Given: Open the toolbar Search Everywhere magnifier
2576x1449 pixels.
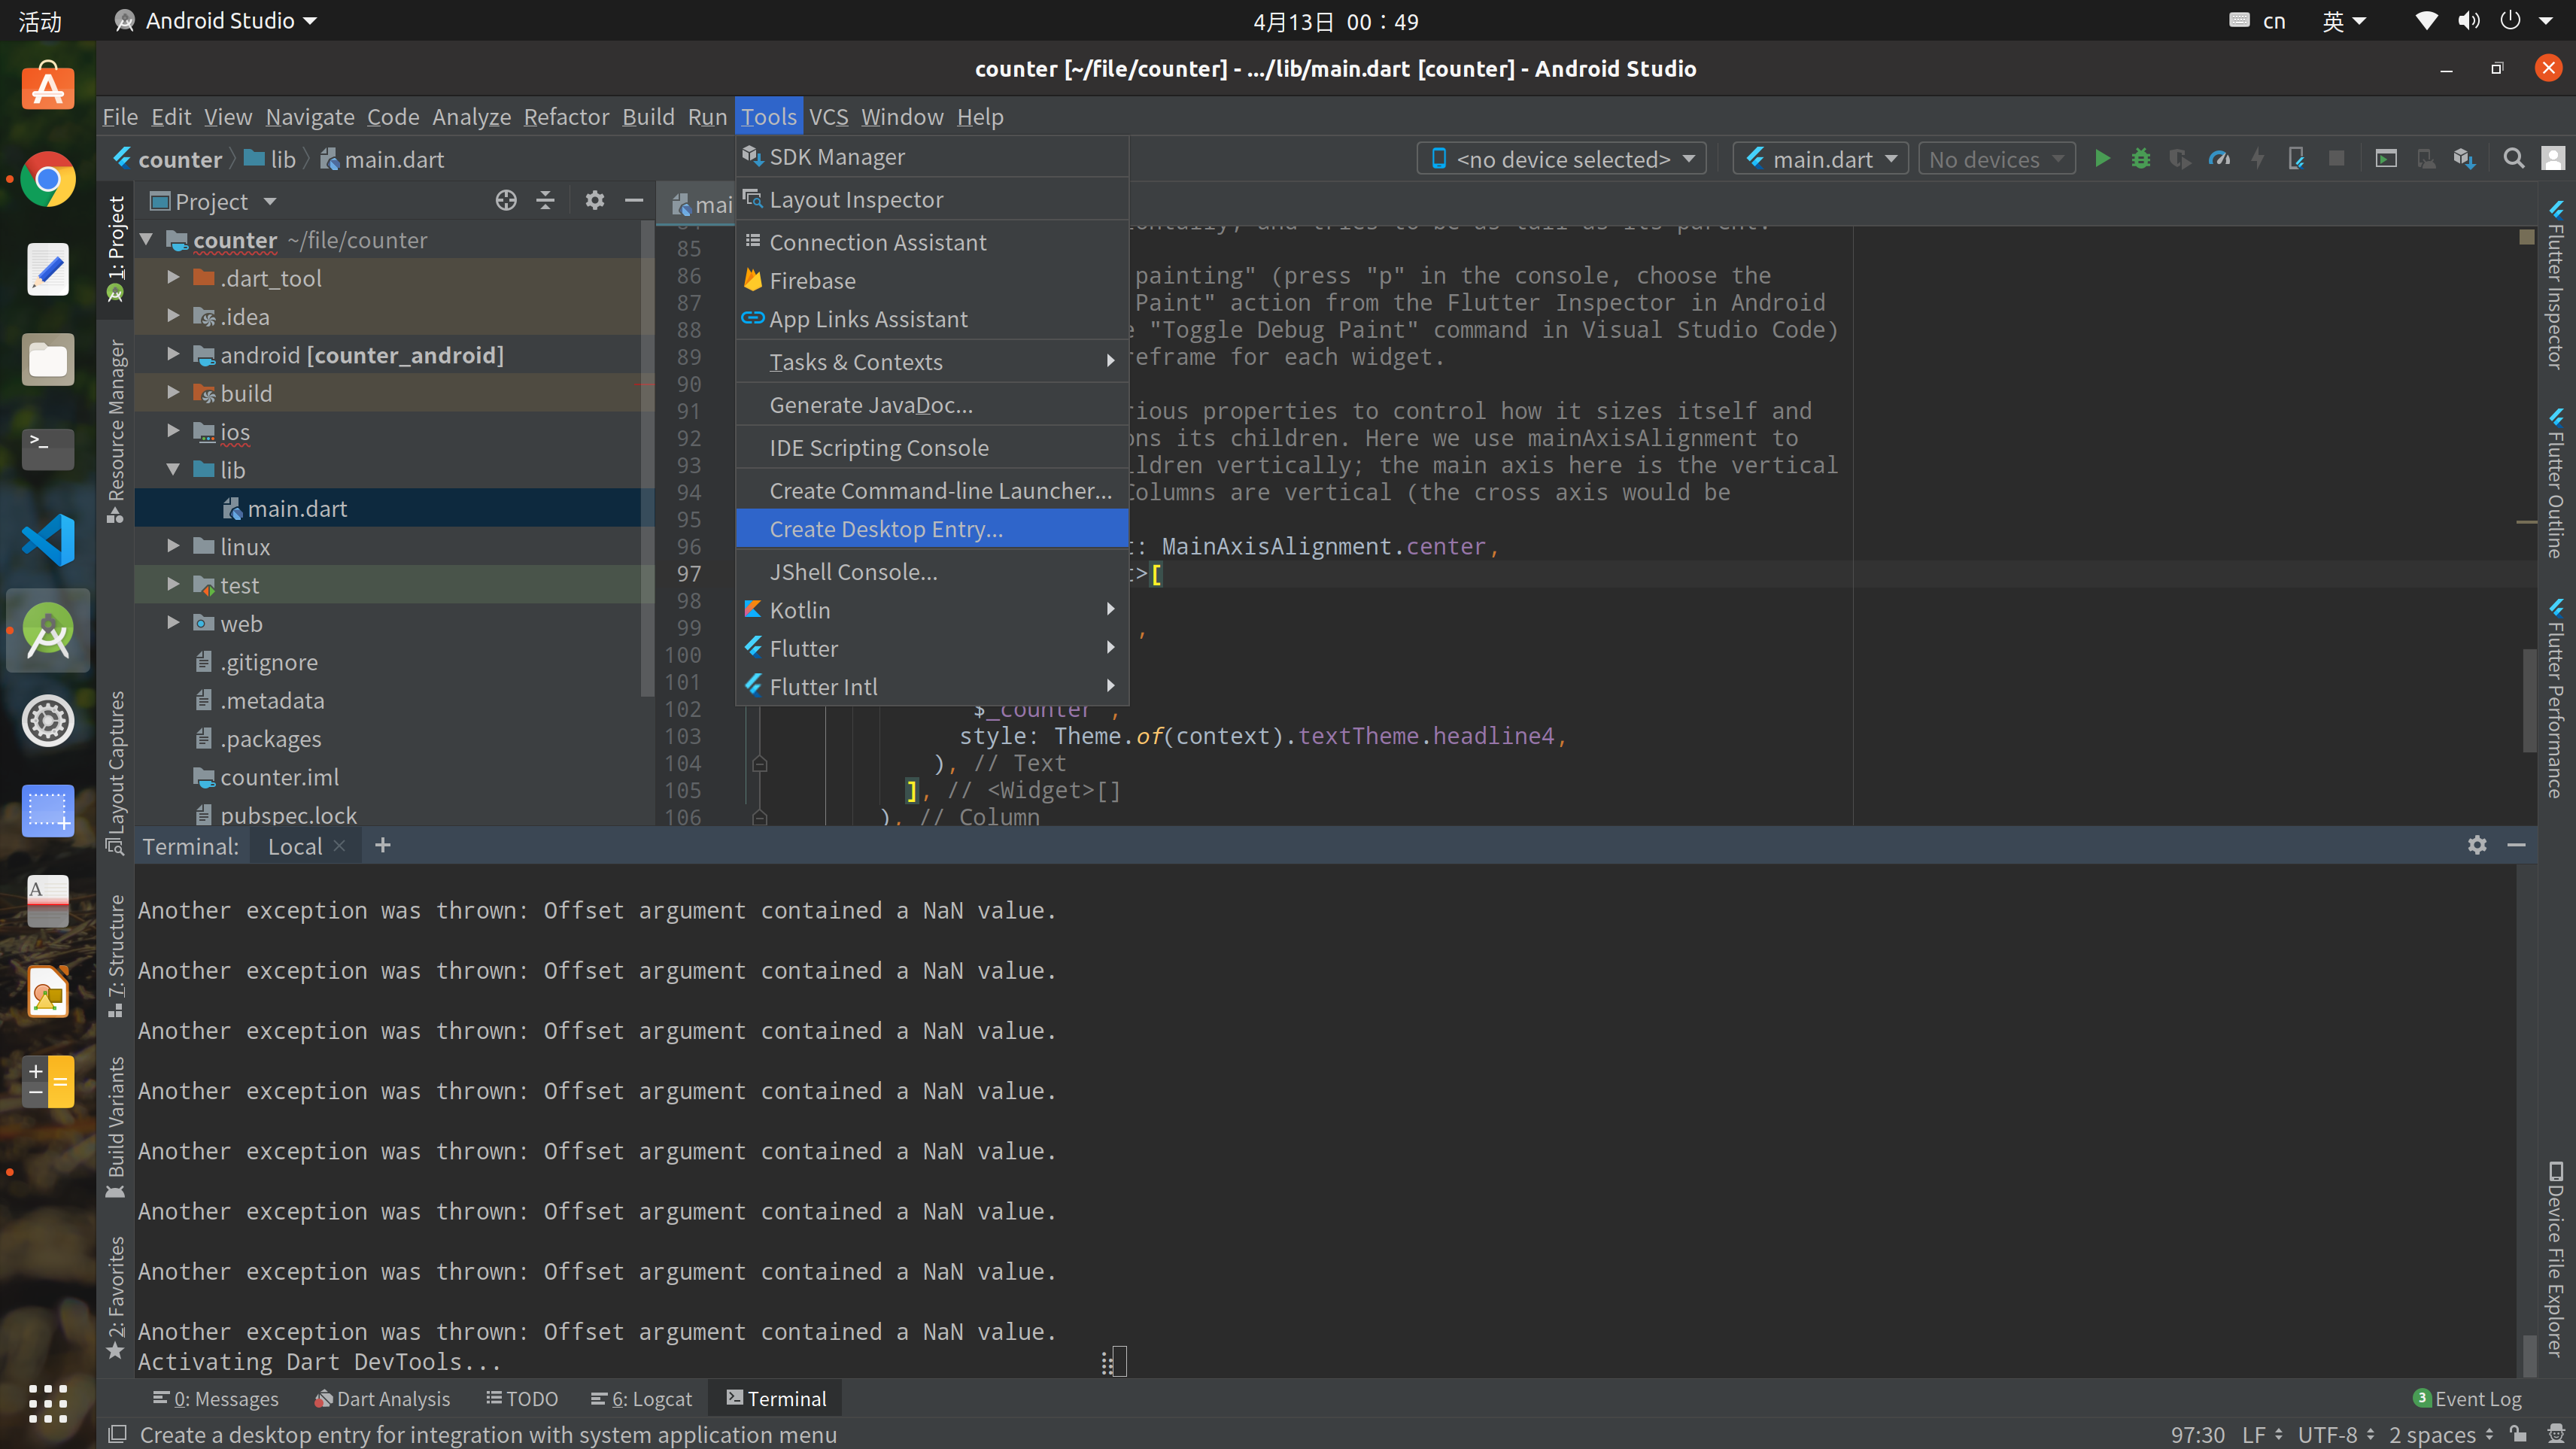Looking at the screenshot, I should point(2513,159).
